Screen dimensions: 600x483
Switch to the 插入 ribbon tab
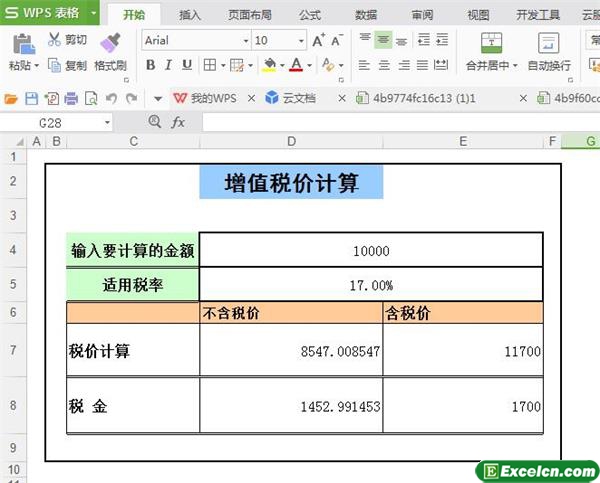[189, 15]
